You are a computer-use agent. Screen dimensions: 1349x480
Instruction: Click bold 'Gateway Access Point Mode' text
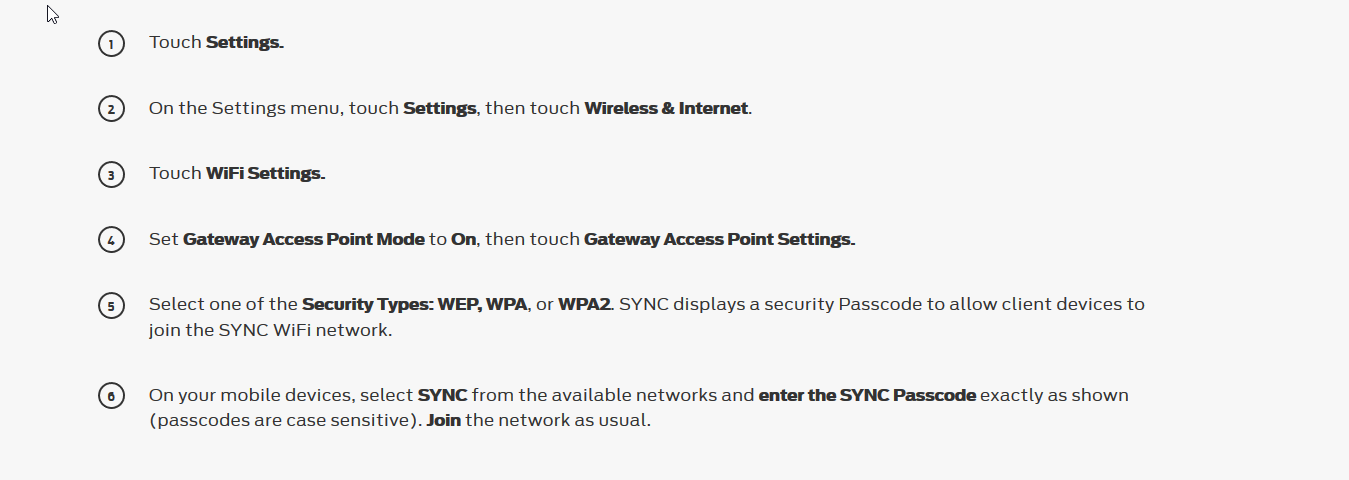point(304,240)
